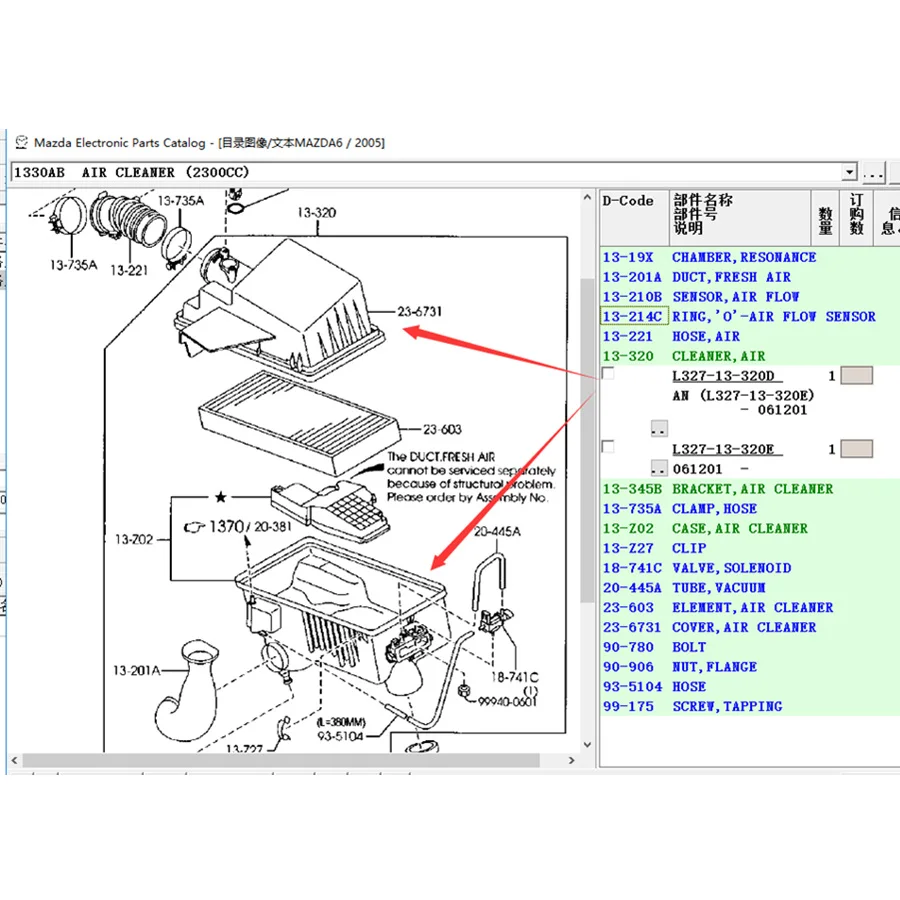
Task: Select row 13-735A CLAMP, HOSE
Action: [750, 509]
